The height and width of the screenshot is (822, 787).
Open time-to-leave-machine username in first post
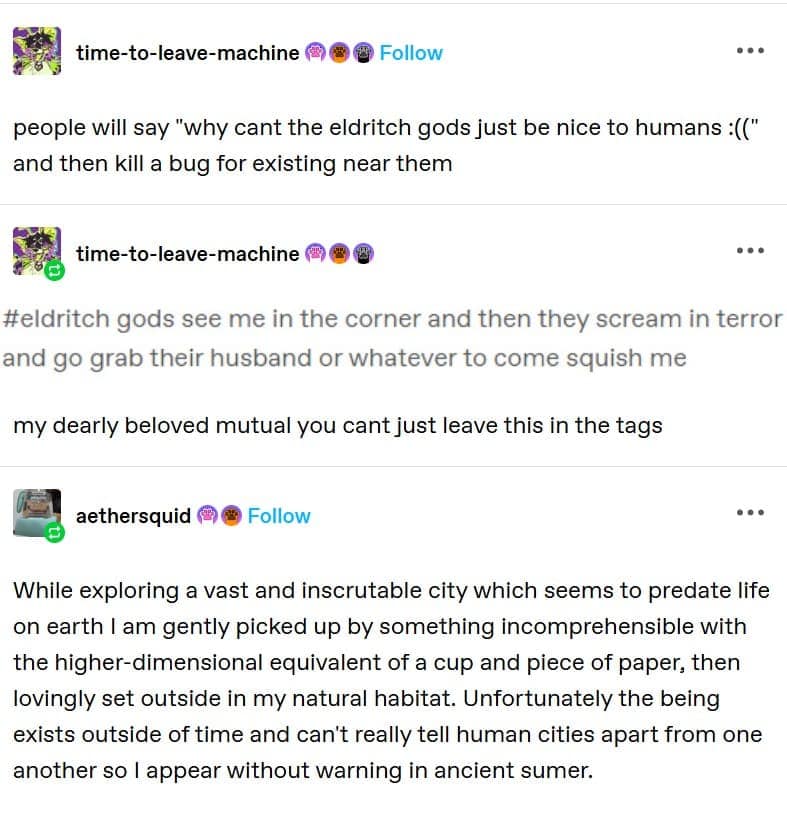point(187,53)
